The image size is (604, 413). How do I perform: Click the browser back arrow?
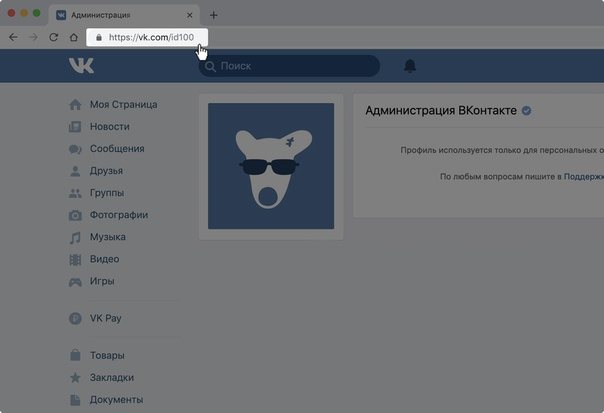tap(13, 37)
